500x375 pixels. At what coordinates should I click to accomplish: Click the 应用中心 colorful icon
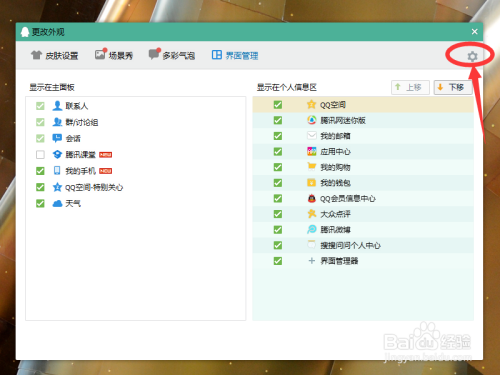point(312,151)
